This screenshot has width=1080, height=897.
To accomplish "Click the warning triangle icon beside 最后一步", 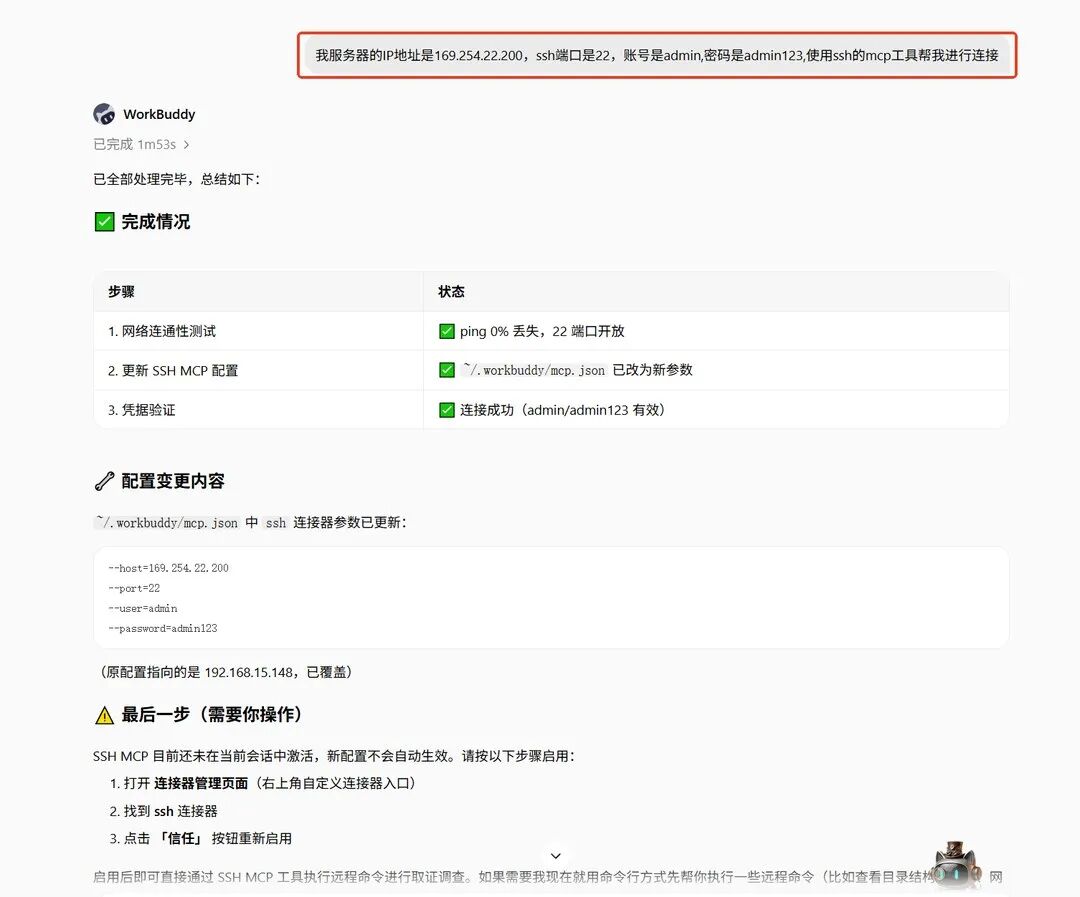I will point(104,715).
